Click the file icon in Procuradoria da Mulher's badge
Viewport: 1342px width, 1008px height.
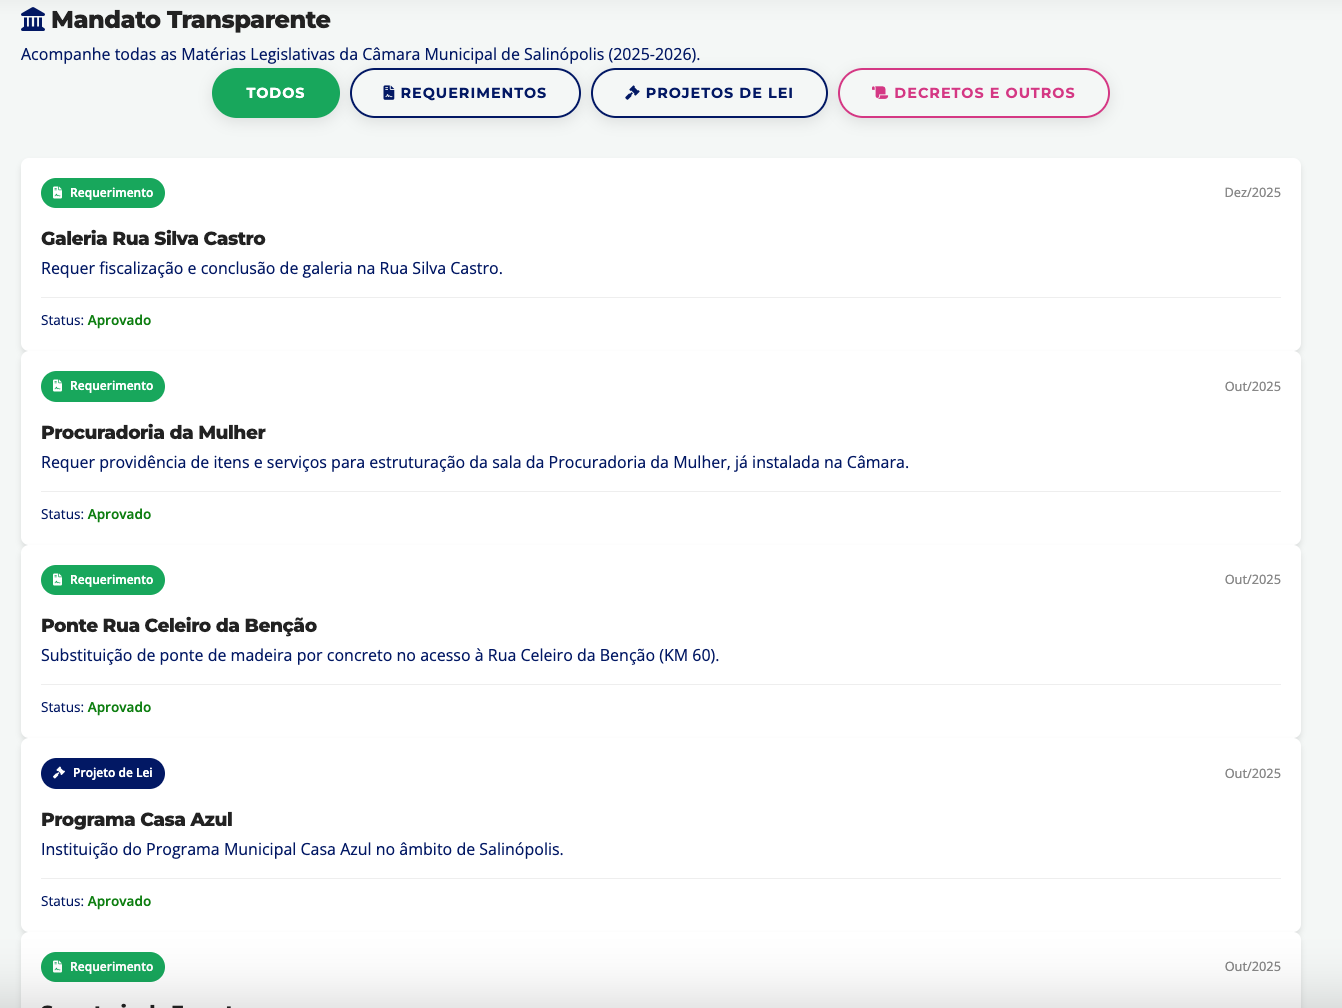coord(58,386)
